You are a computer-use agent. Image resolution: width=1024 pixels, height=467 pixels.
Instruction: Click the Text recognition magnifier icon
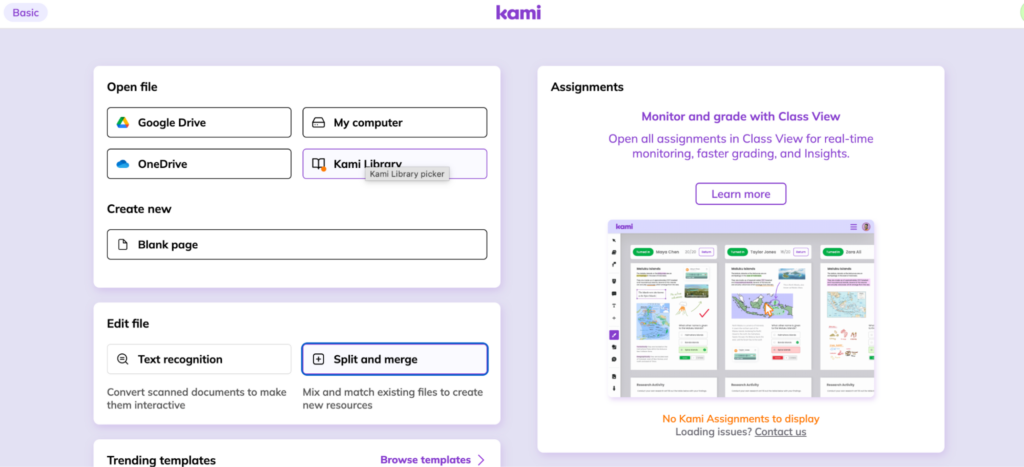122,359
